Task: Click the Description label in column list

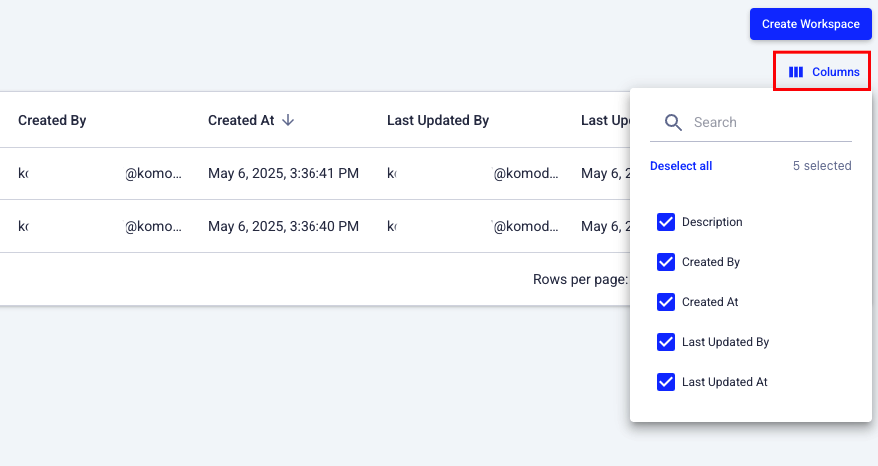Action: pyautogui.click(x=712, y=222)
